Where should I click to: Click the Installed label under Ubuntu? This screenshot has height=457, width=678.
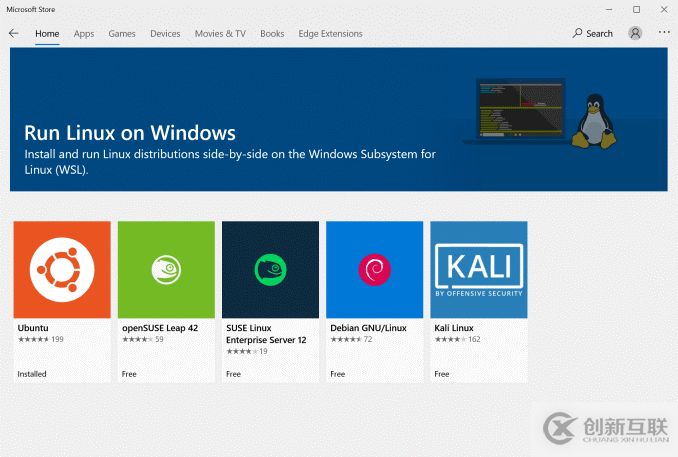coord(32,374)
